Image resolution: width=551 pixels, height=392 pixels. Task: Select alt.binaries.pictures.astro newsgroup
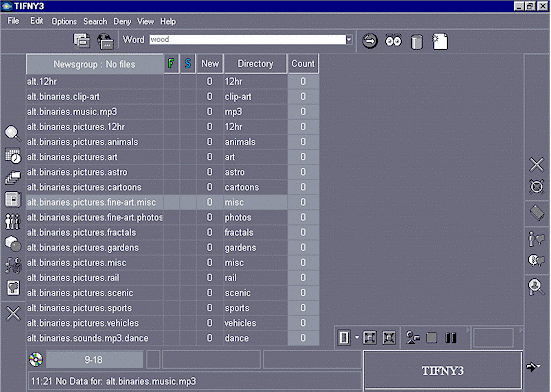point(173,172)
